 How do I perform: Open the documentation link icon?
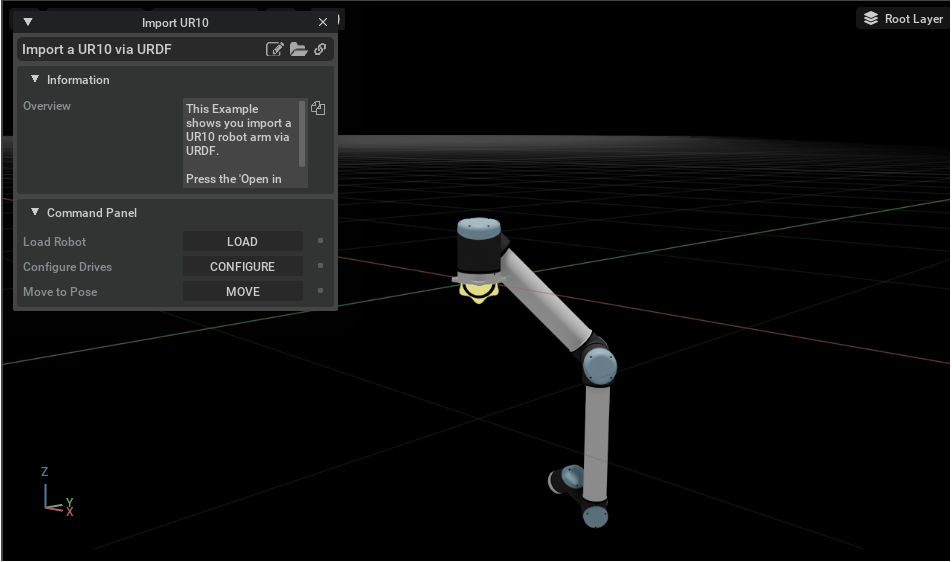[320, 49]
